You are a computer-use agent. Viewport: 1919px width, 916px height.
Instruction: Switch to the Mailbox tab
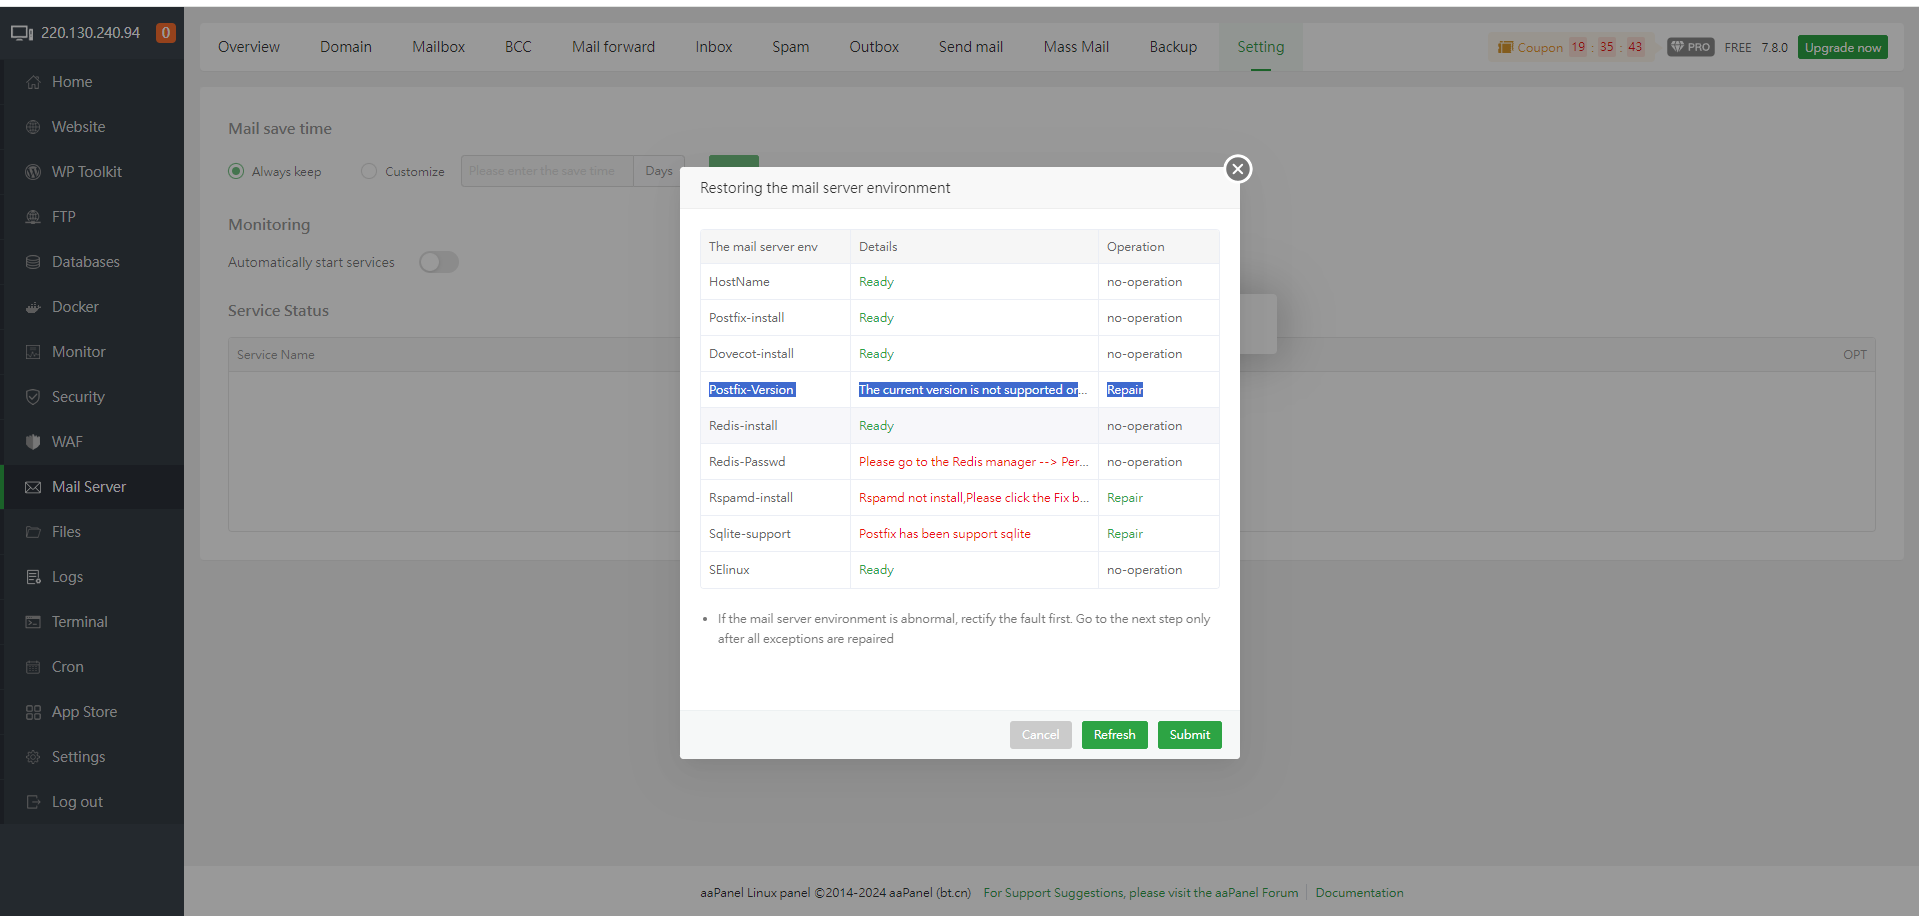(x=438, y=47)
